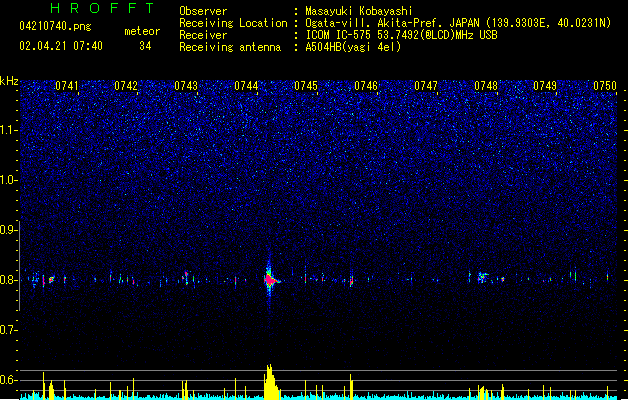
Task: Click the 0.9 kHz axis label
Action: (8, 230)
